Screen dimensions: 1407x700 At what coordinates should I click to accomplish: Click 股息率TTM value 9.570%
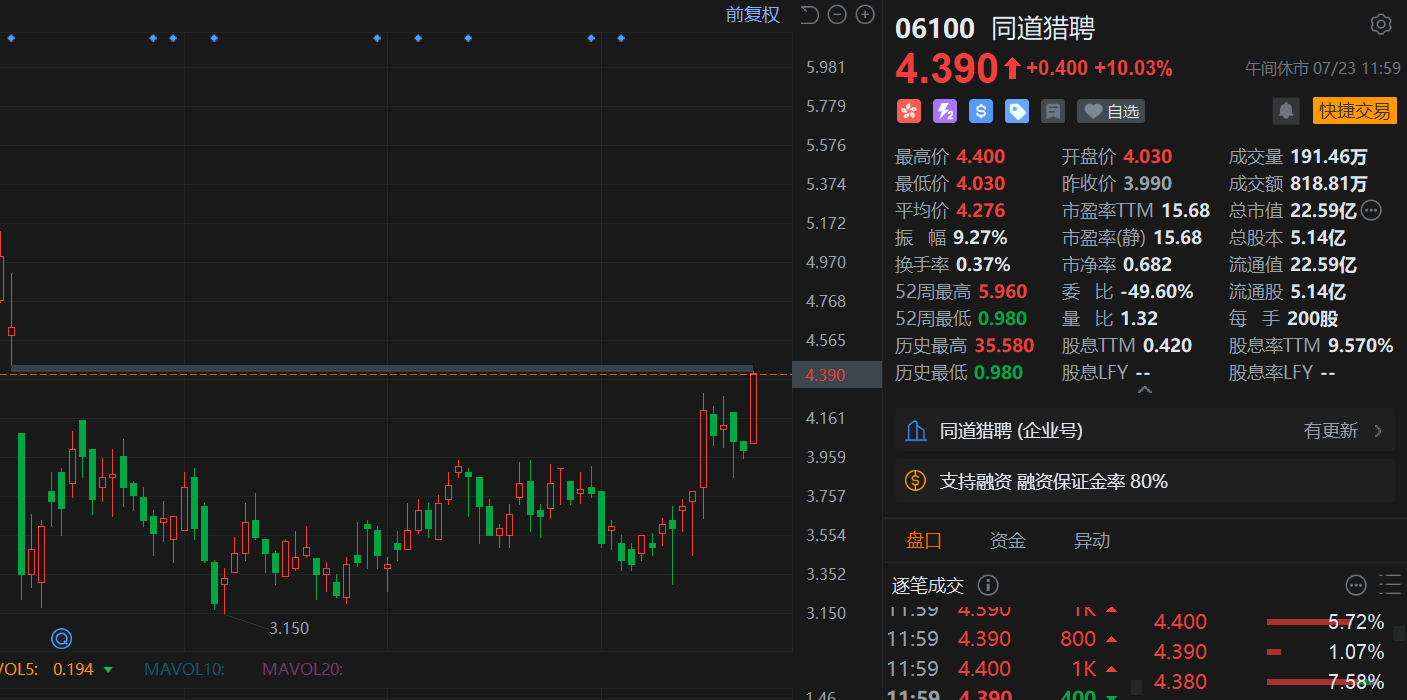1360,346
